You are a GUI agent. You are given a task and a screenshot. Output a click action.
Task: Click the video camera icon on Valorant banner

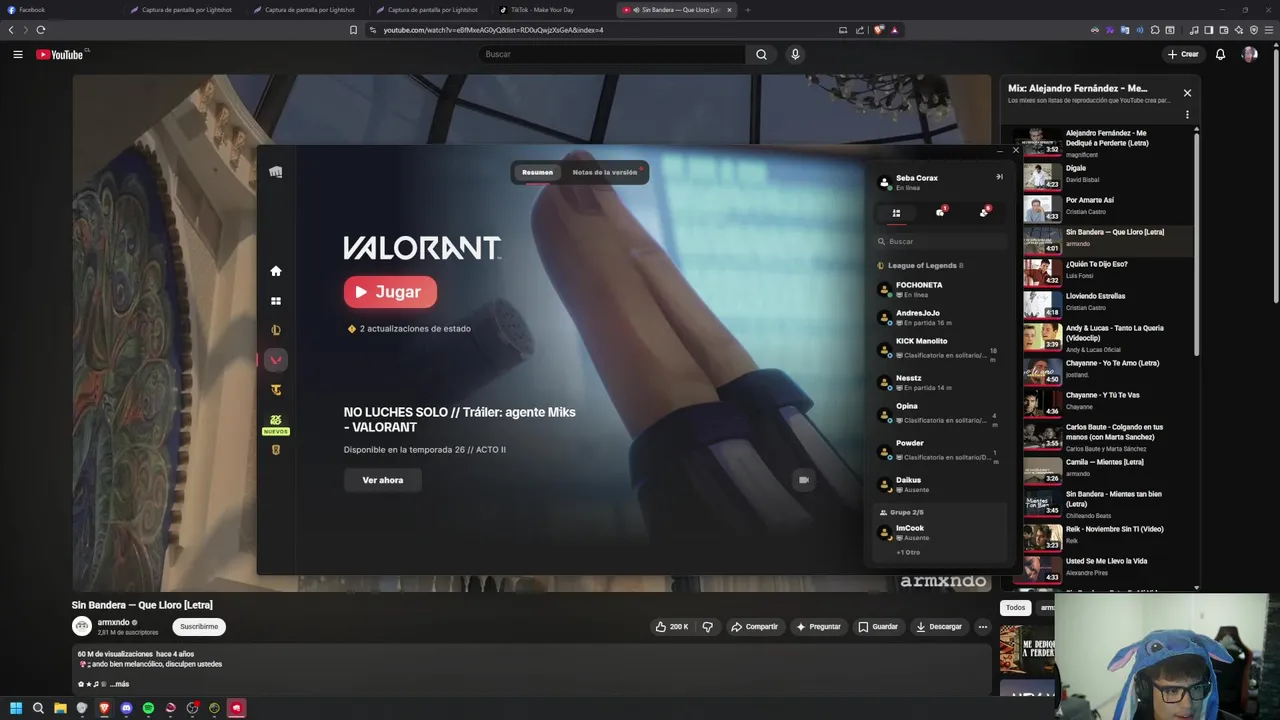[803, 480]
